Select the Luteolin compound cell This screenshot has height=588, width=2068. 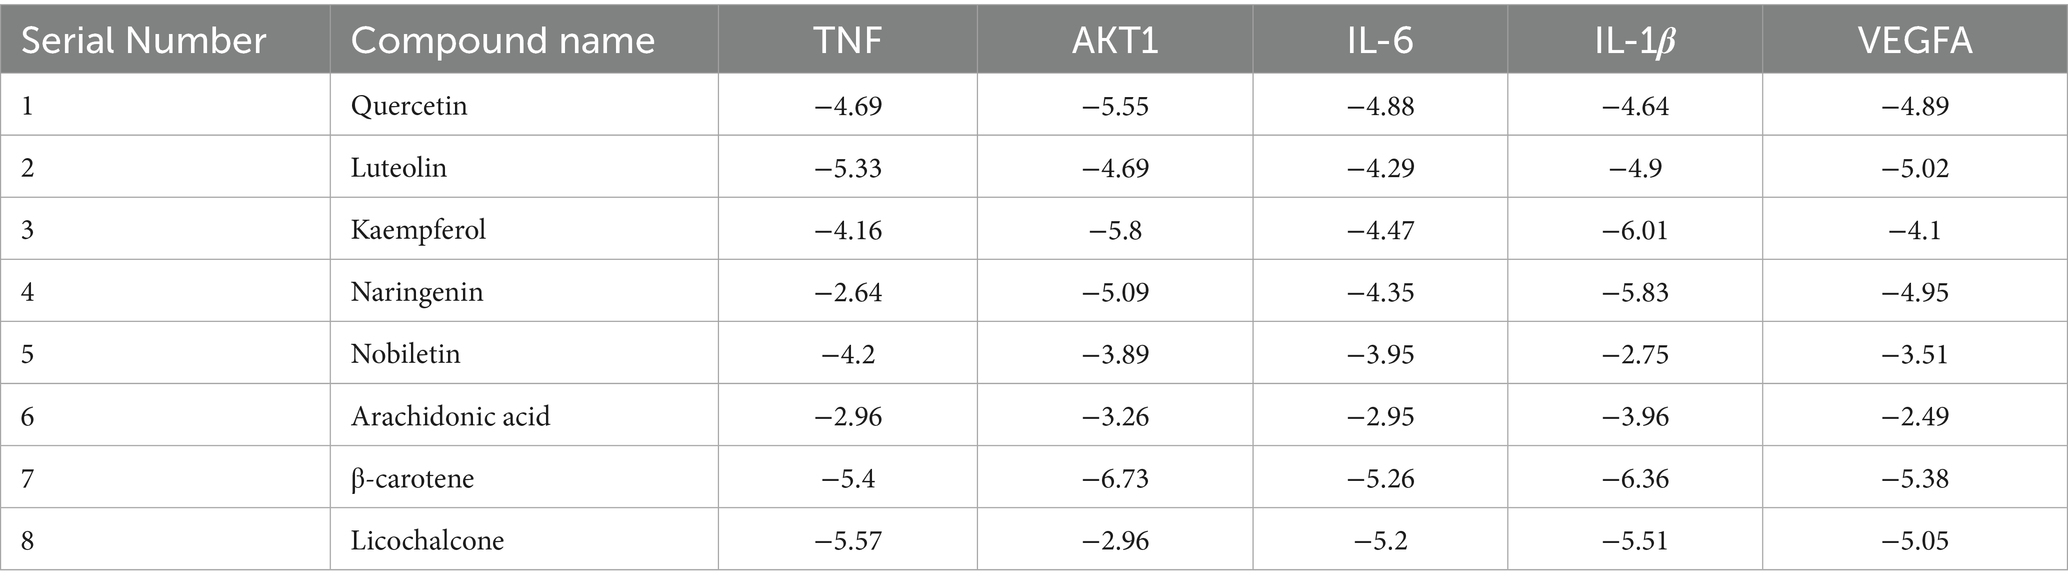pyautogui.click(x=398, y=168)
